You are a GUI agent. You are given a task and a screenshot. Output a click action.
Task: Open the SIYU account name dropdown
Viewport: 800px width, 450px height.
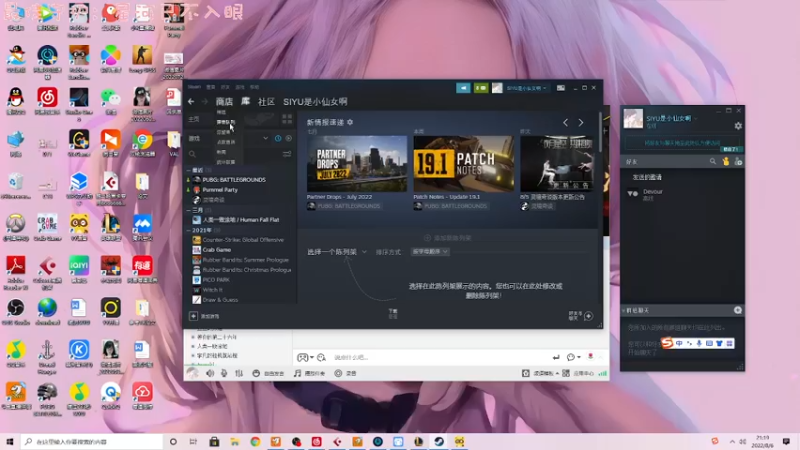527,88
